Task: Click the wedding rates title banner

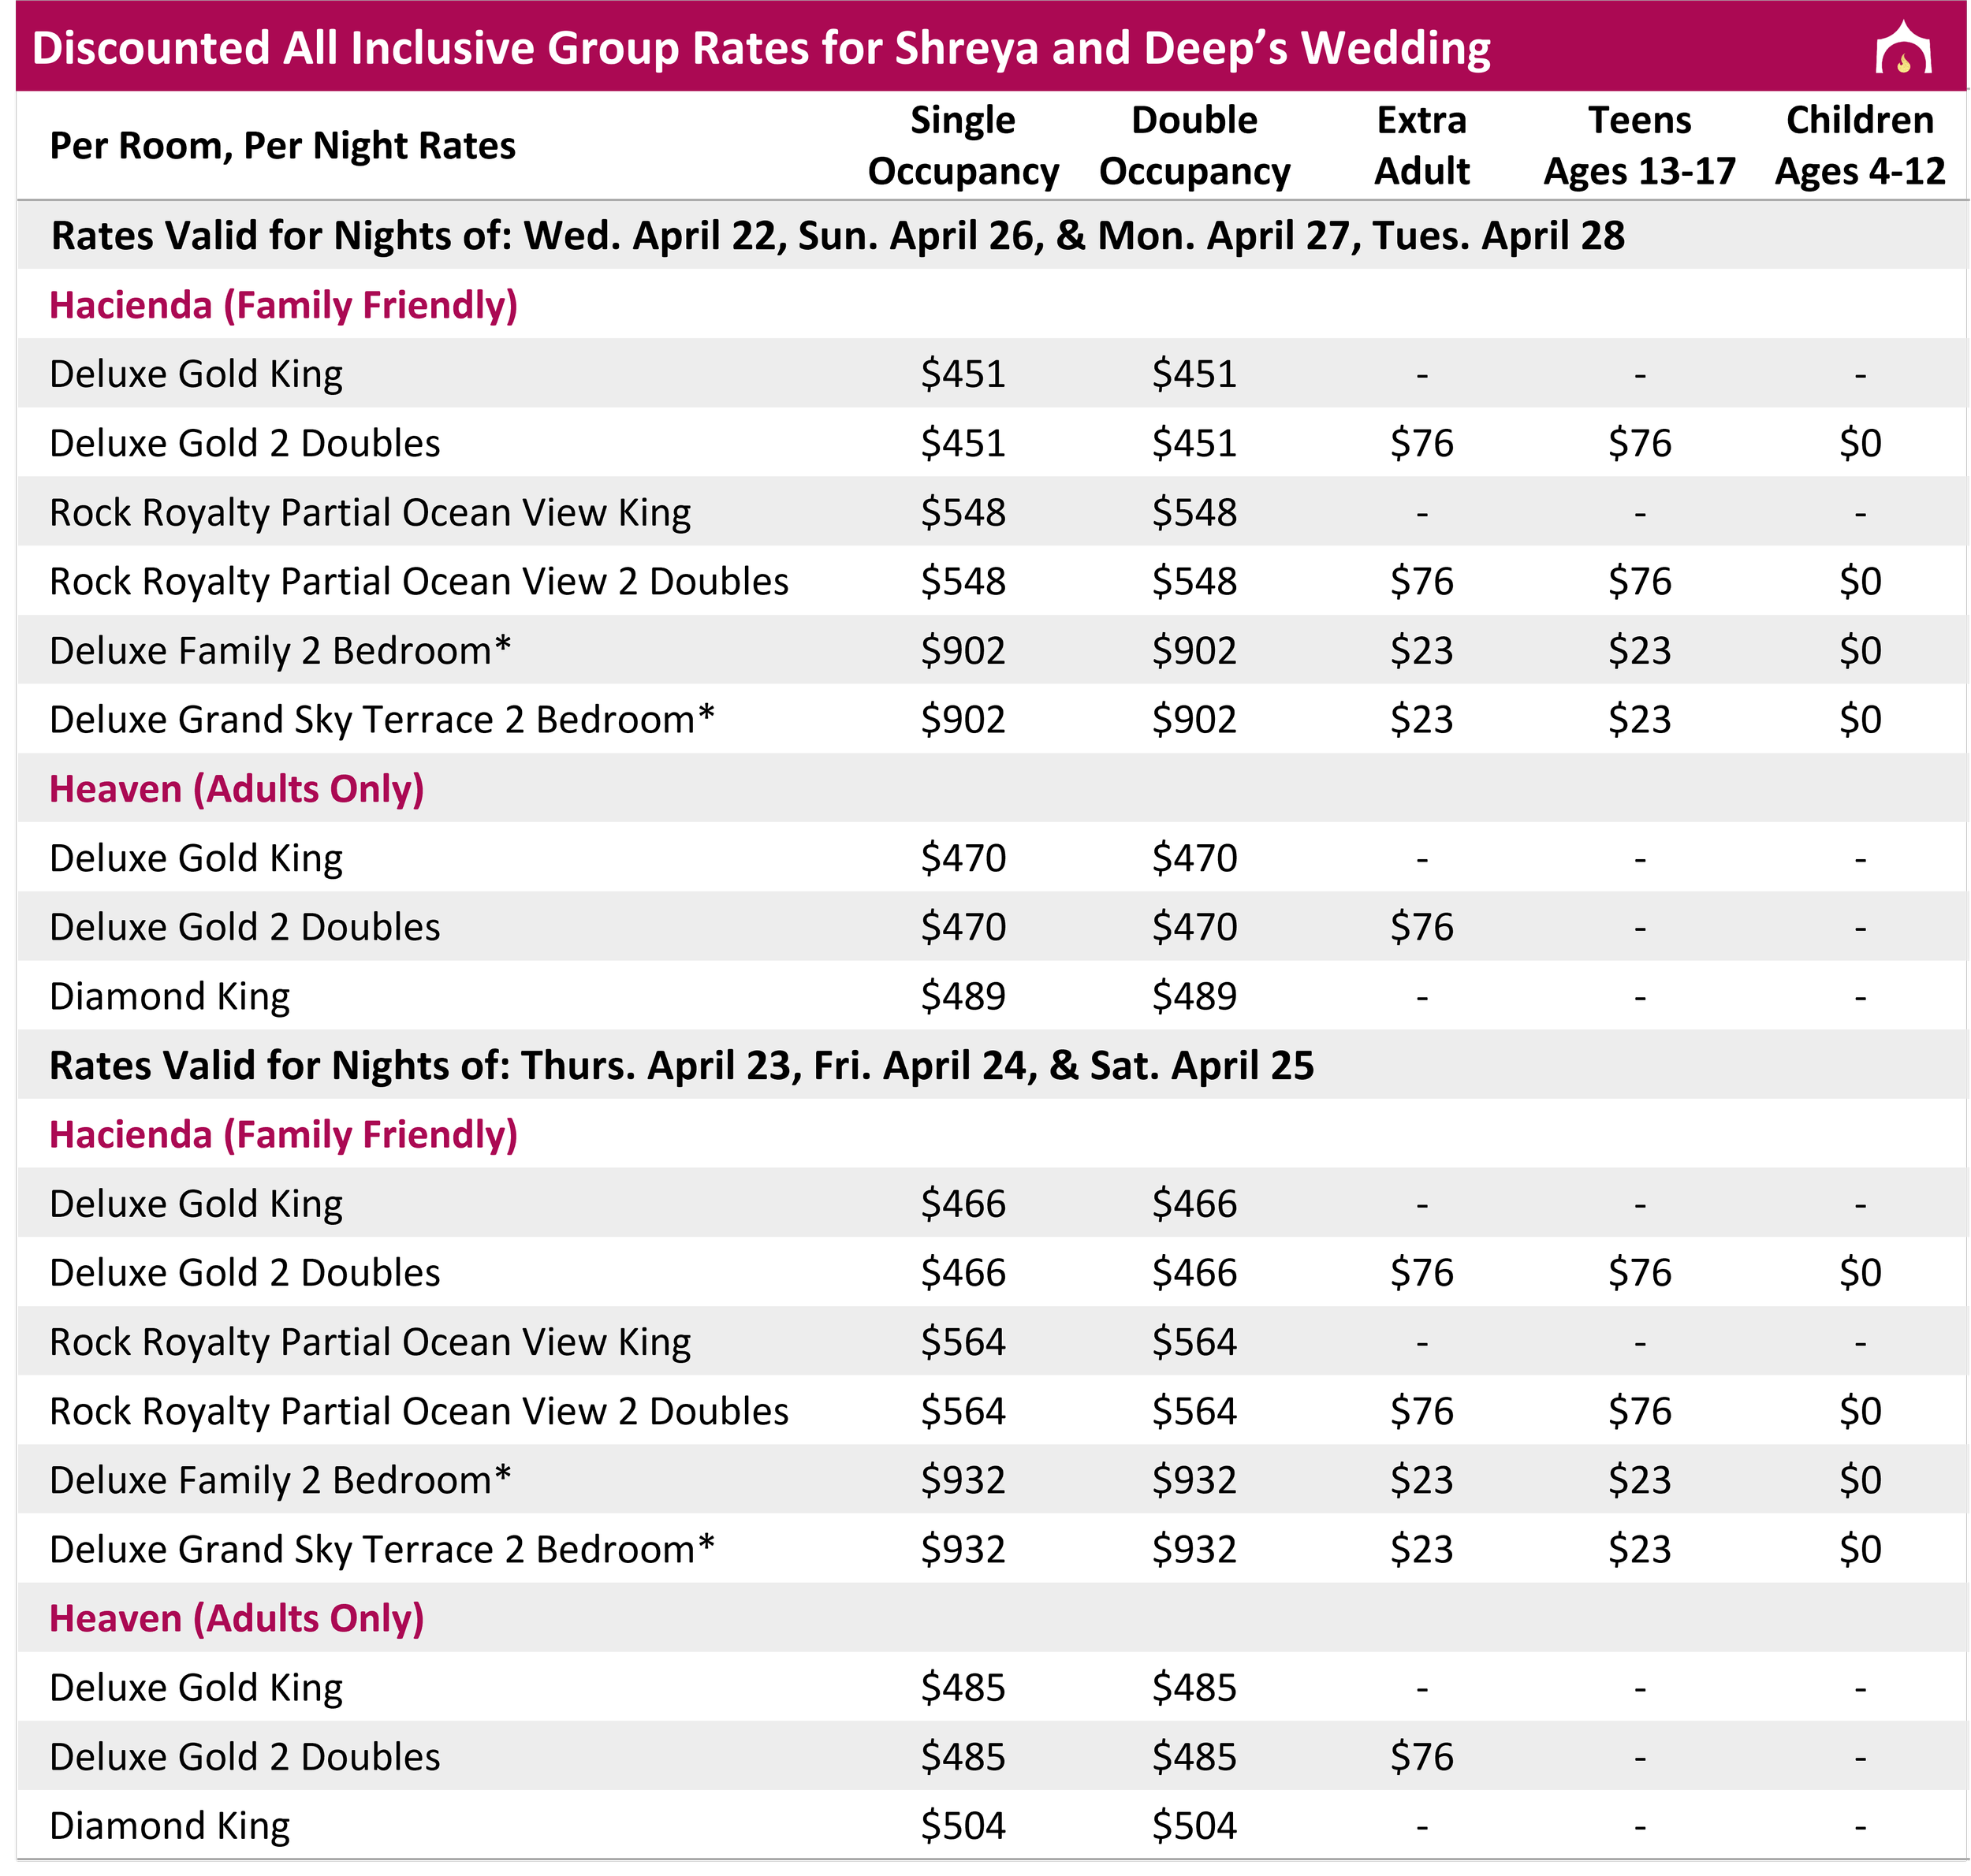Action: (760, 48)
